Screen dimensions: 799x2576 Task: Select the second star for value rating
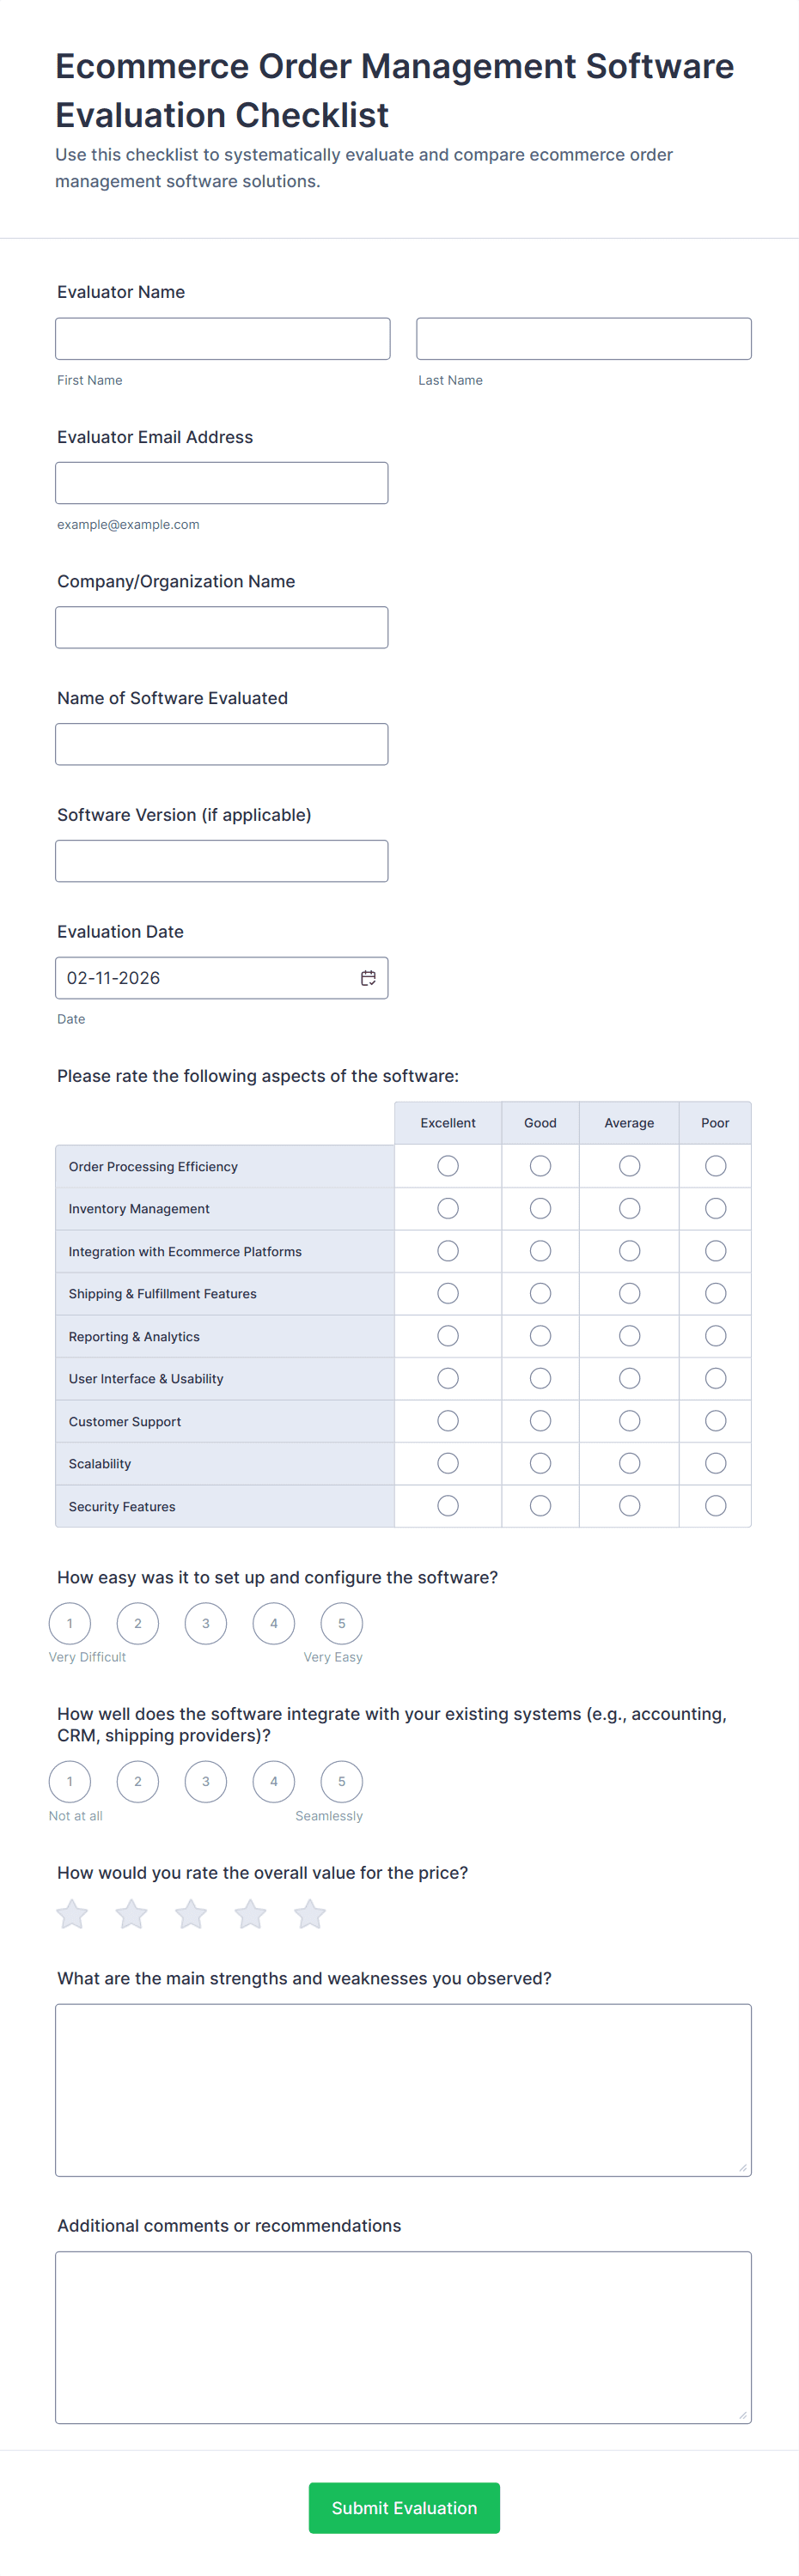(131, 1914)
